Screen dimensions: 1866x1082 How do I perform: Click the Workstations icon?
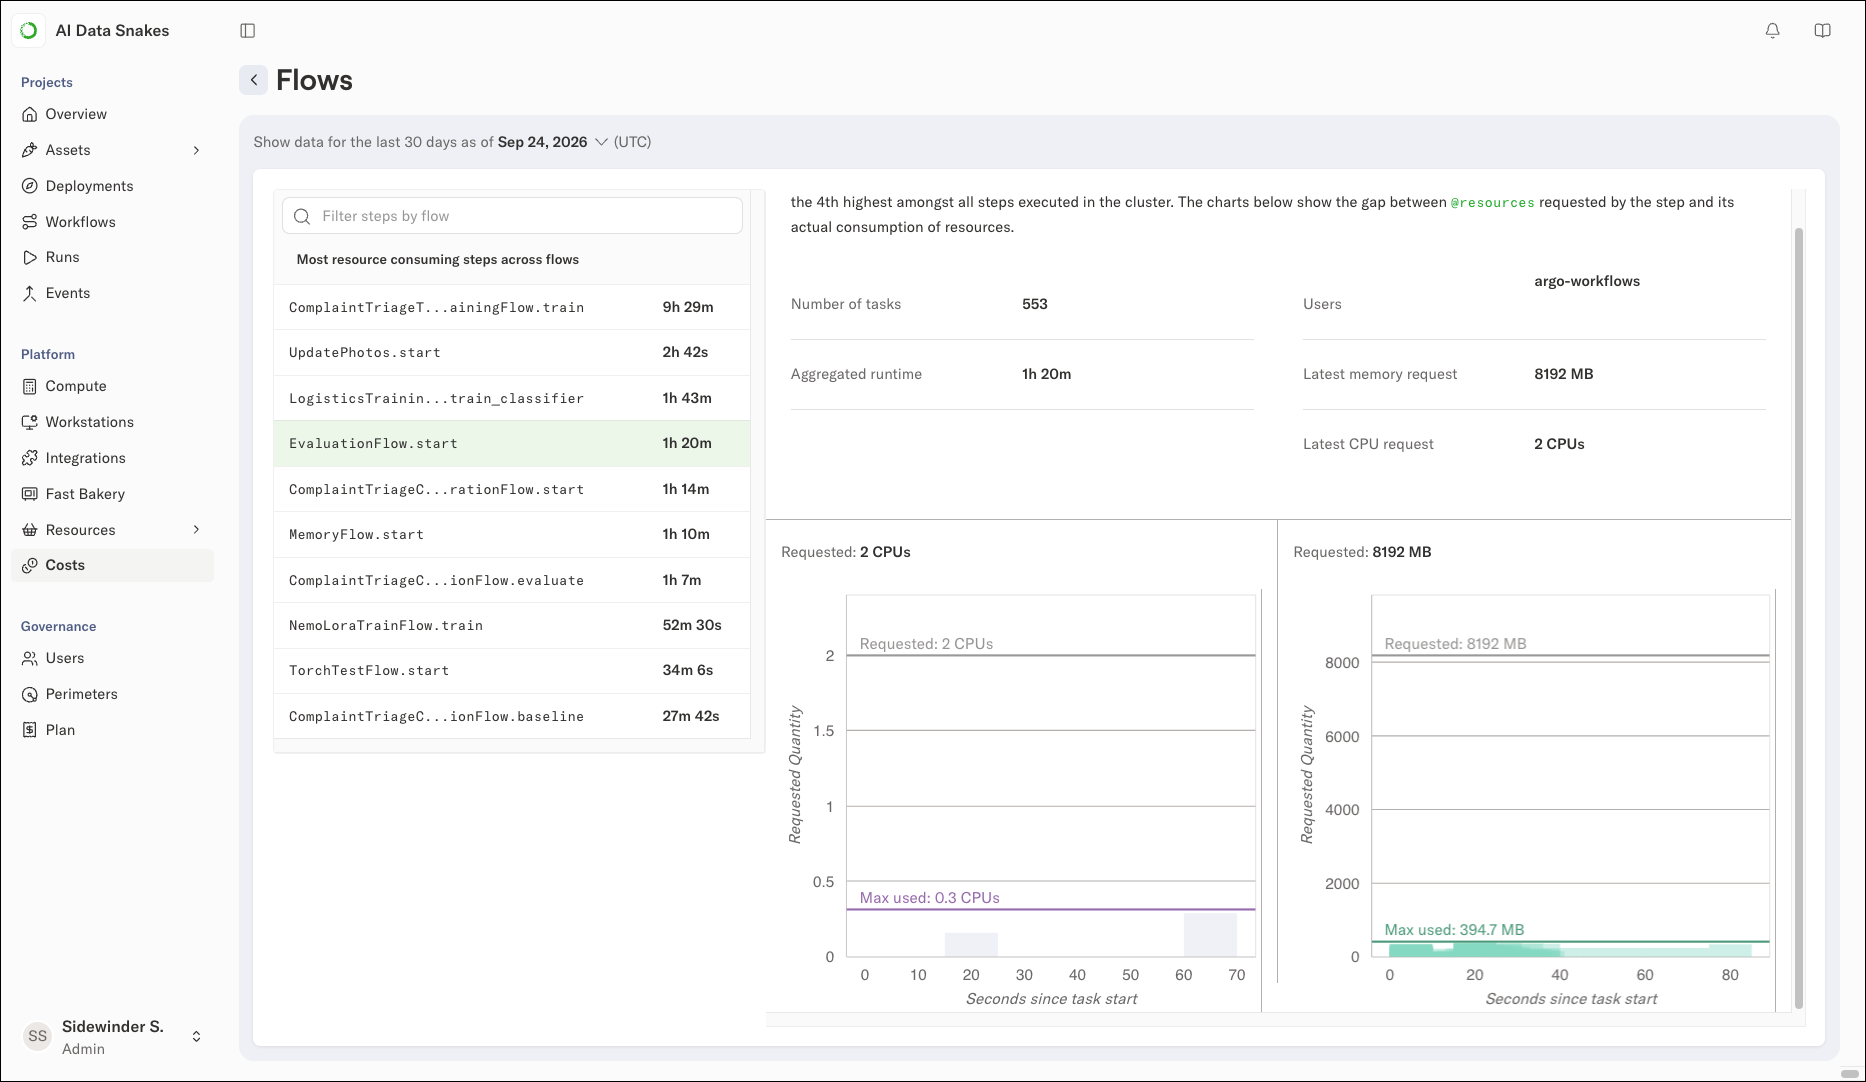30,422
